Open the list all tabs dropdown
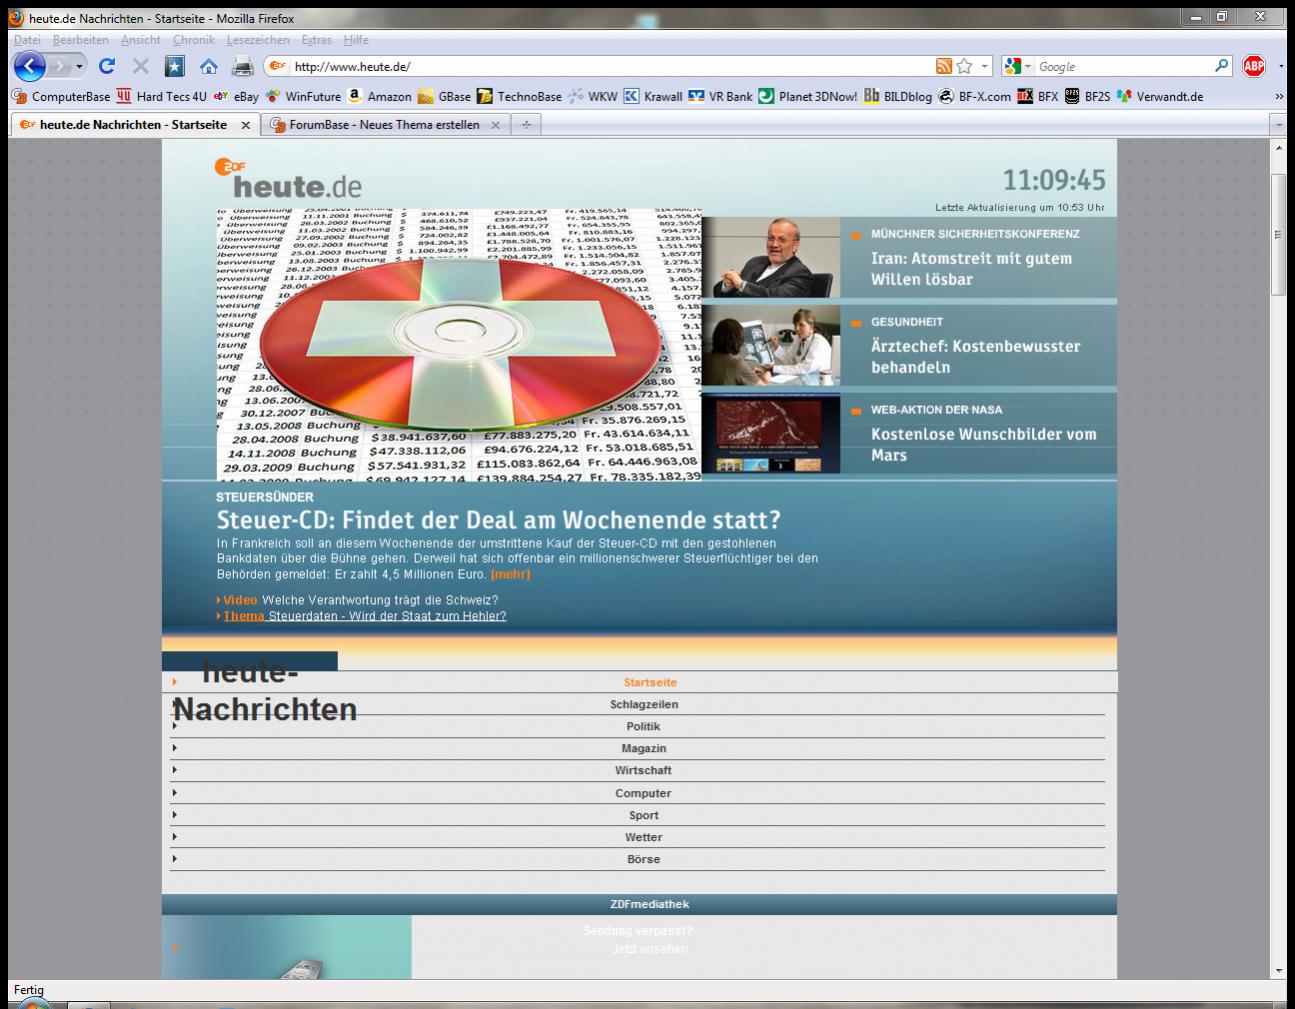Image resolution: width=1295 pixels, height=1009 pixels. [x=1279, y=125]
